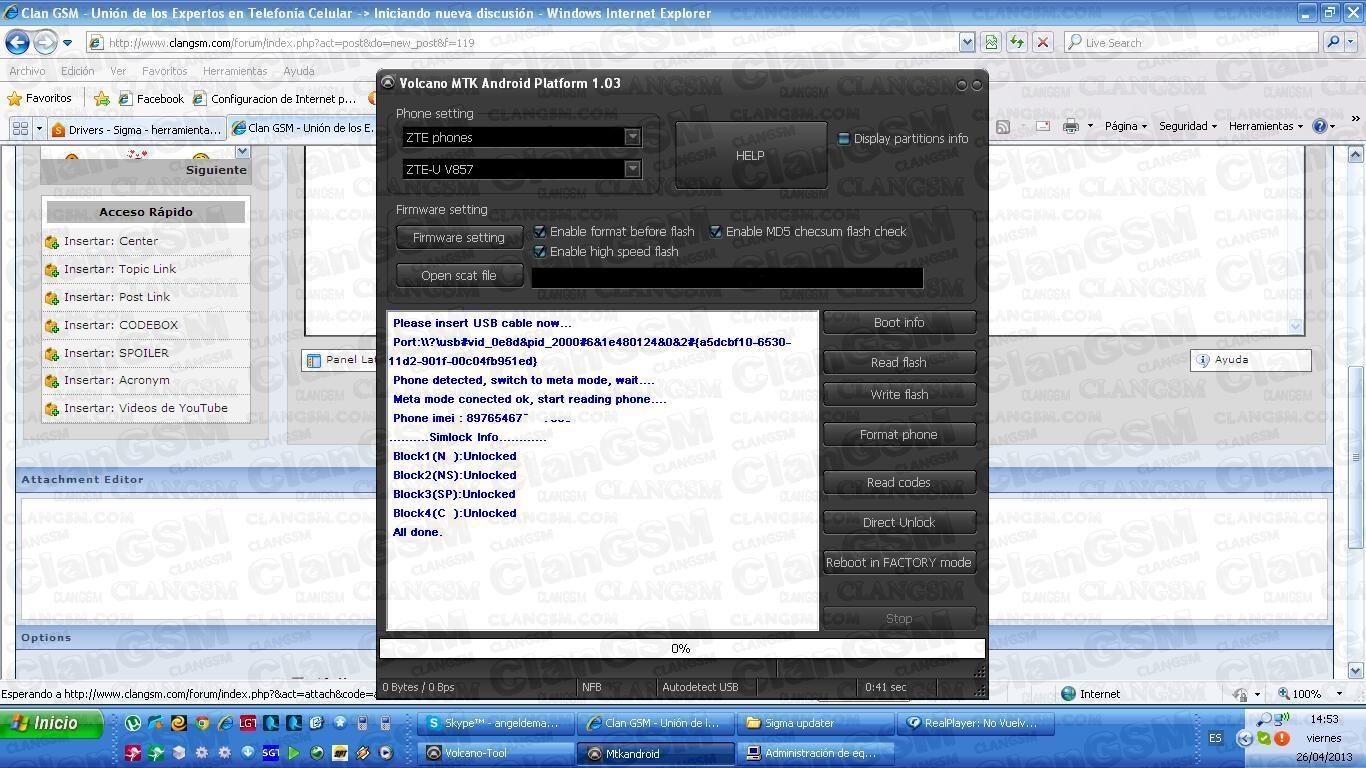
Task: Click the Format phone button
Action: click(x=899, y=434)
